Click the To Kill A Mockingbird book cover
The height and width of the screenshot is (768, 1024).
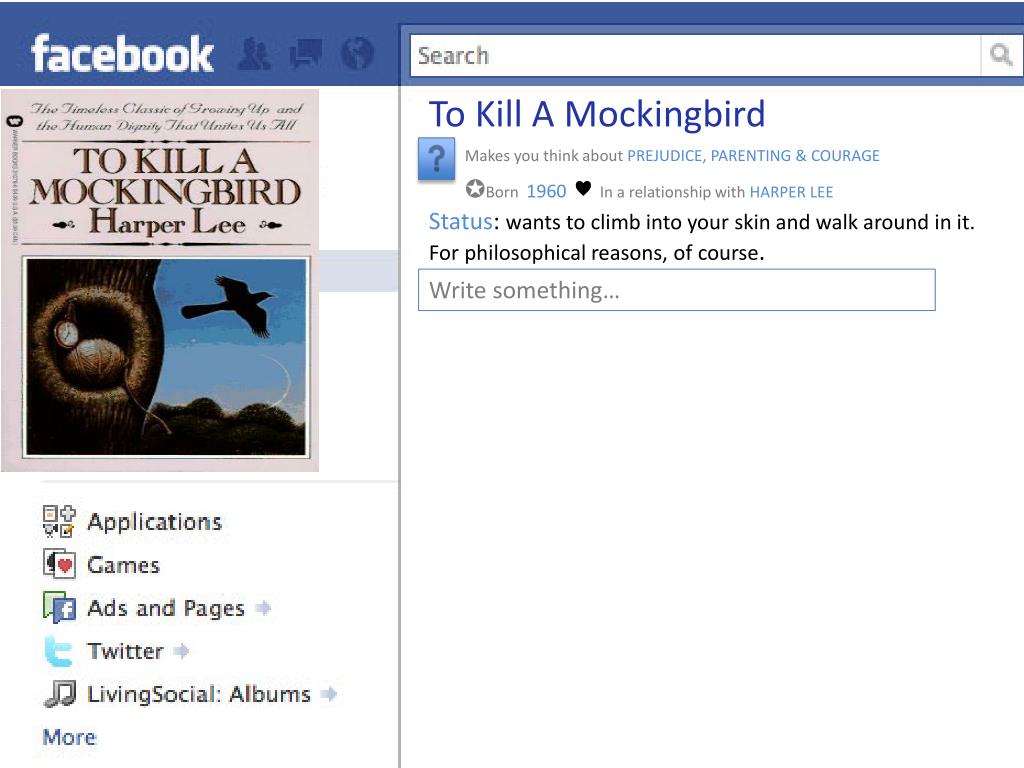[x=160, y=281]
